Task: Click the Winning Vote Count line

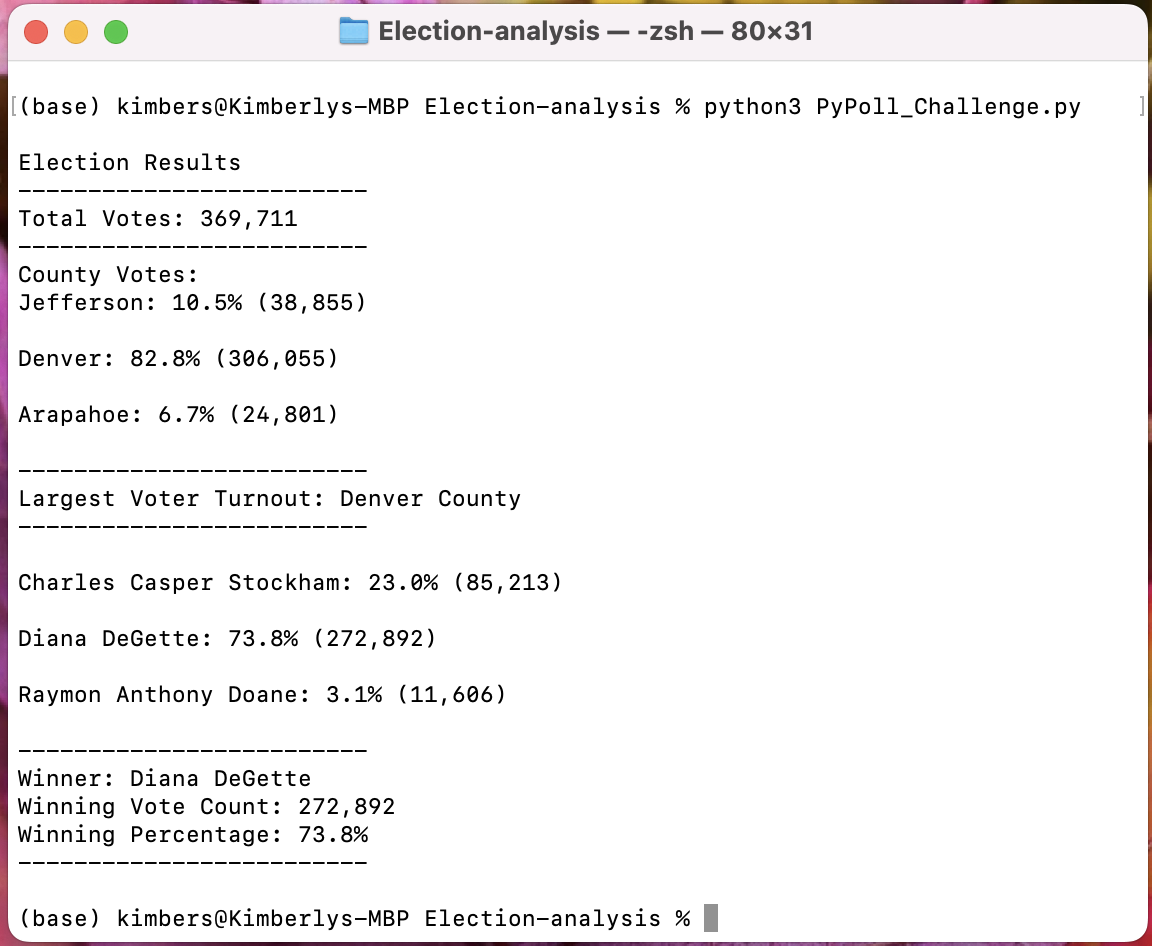Action: pos(207,806)
